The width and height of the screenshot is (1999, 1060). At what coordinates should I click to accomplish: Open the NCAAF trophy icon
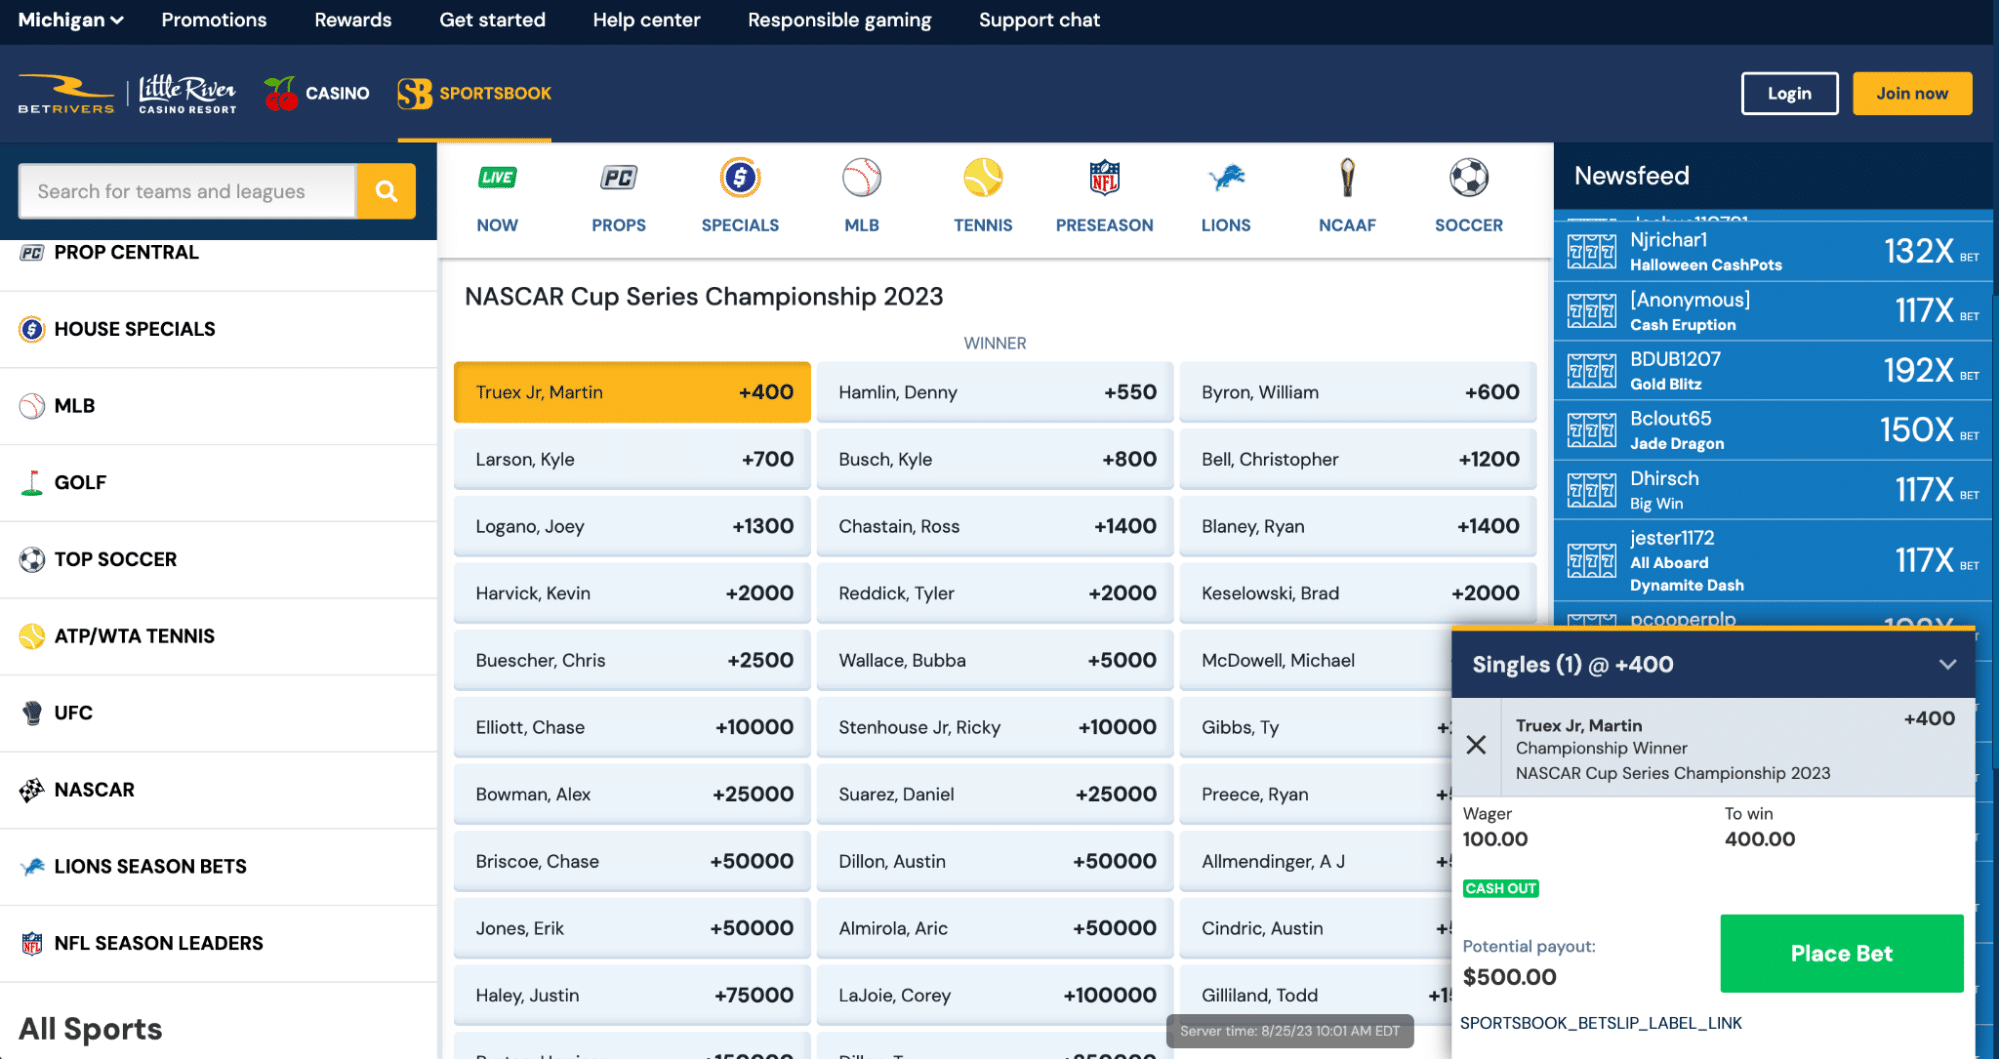point(1347,178)
